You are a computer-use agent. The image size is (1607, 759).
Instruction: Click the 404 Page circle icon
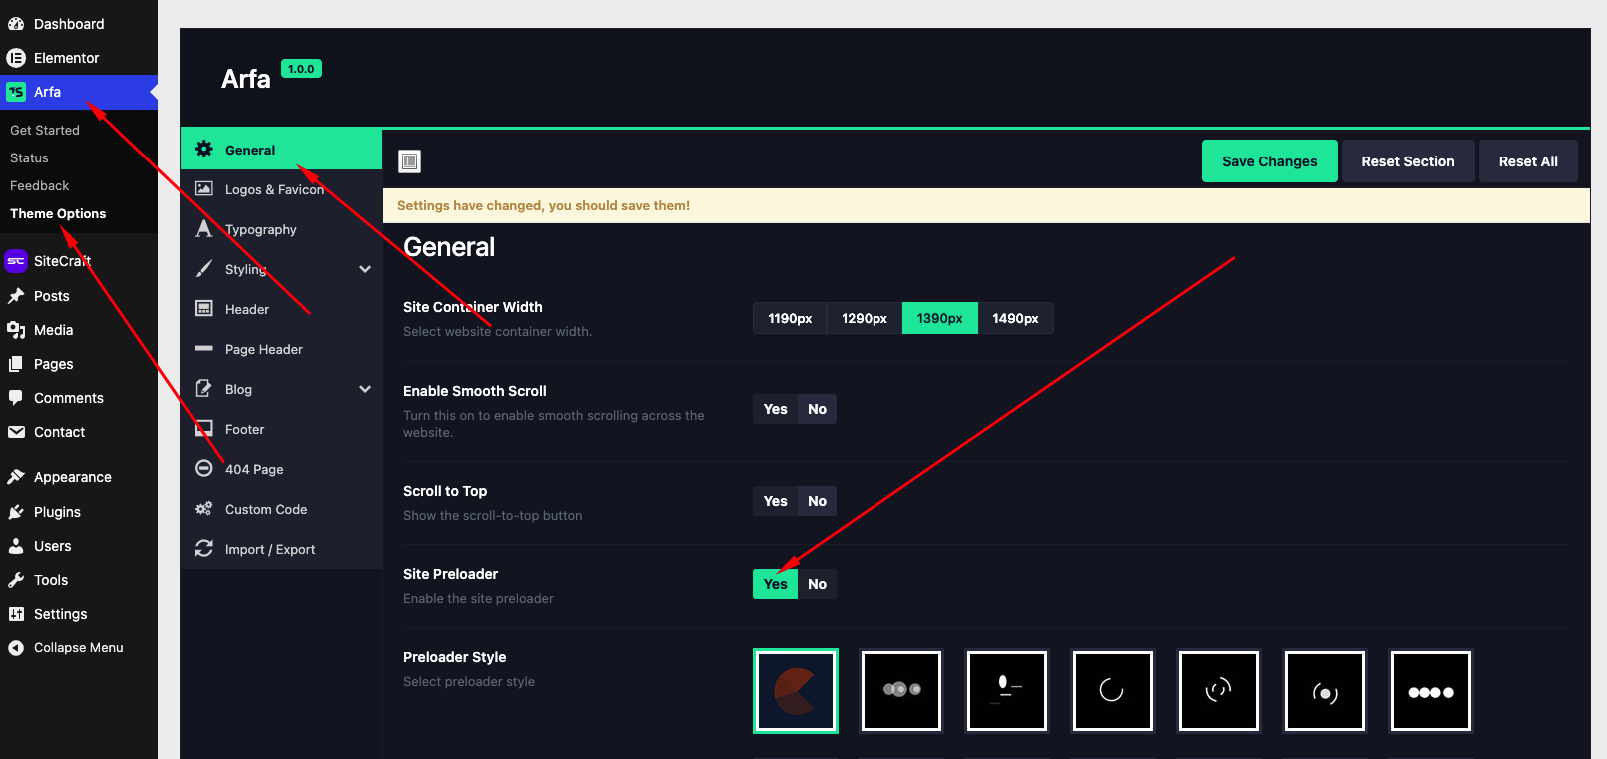click(204, 468)
